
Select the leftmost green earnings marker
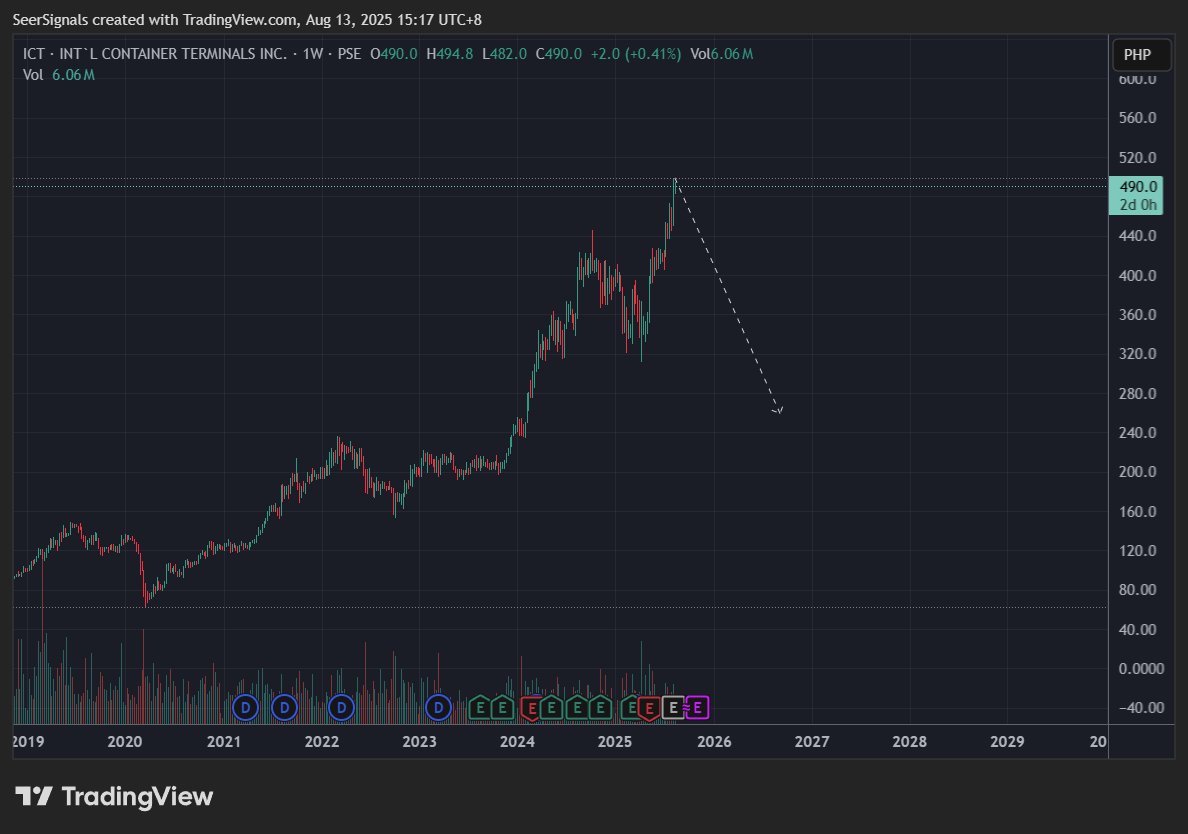tap(480, 708)
